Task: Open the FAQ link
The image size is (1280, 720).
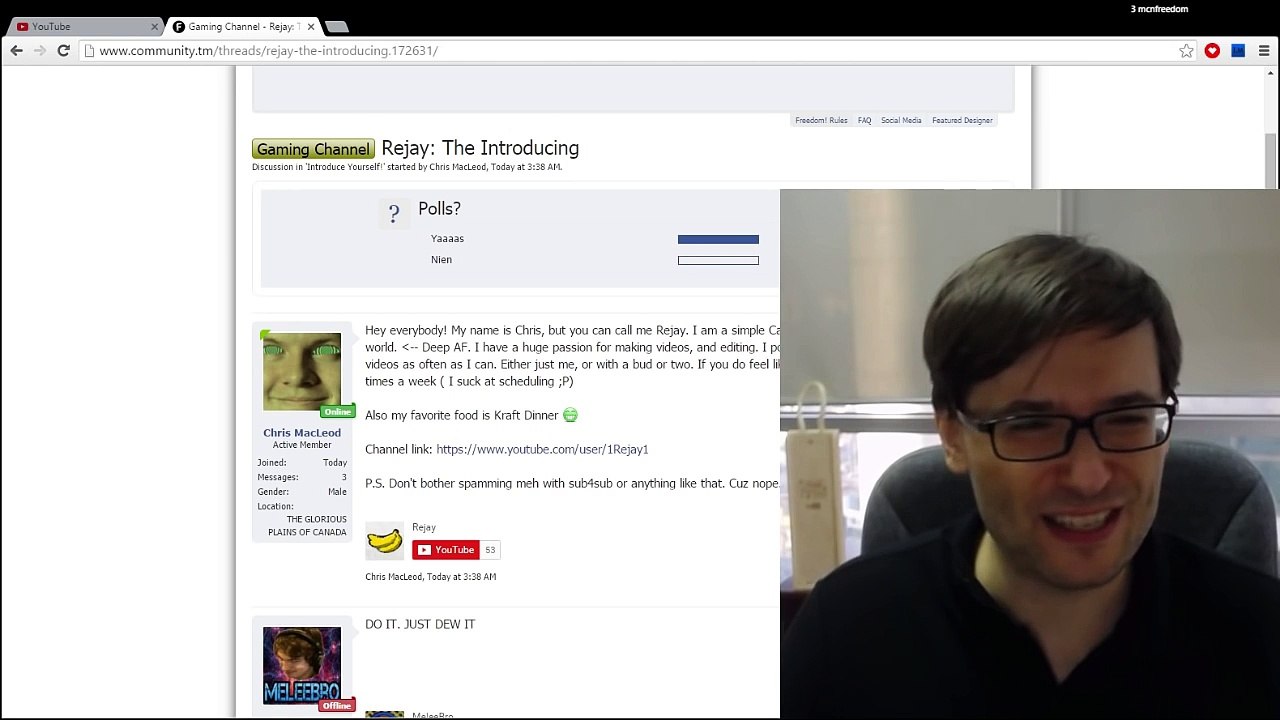Action: 864,120
